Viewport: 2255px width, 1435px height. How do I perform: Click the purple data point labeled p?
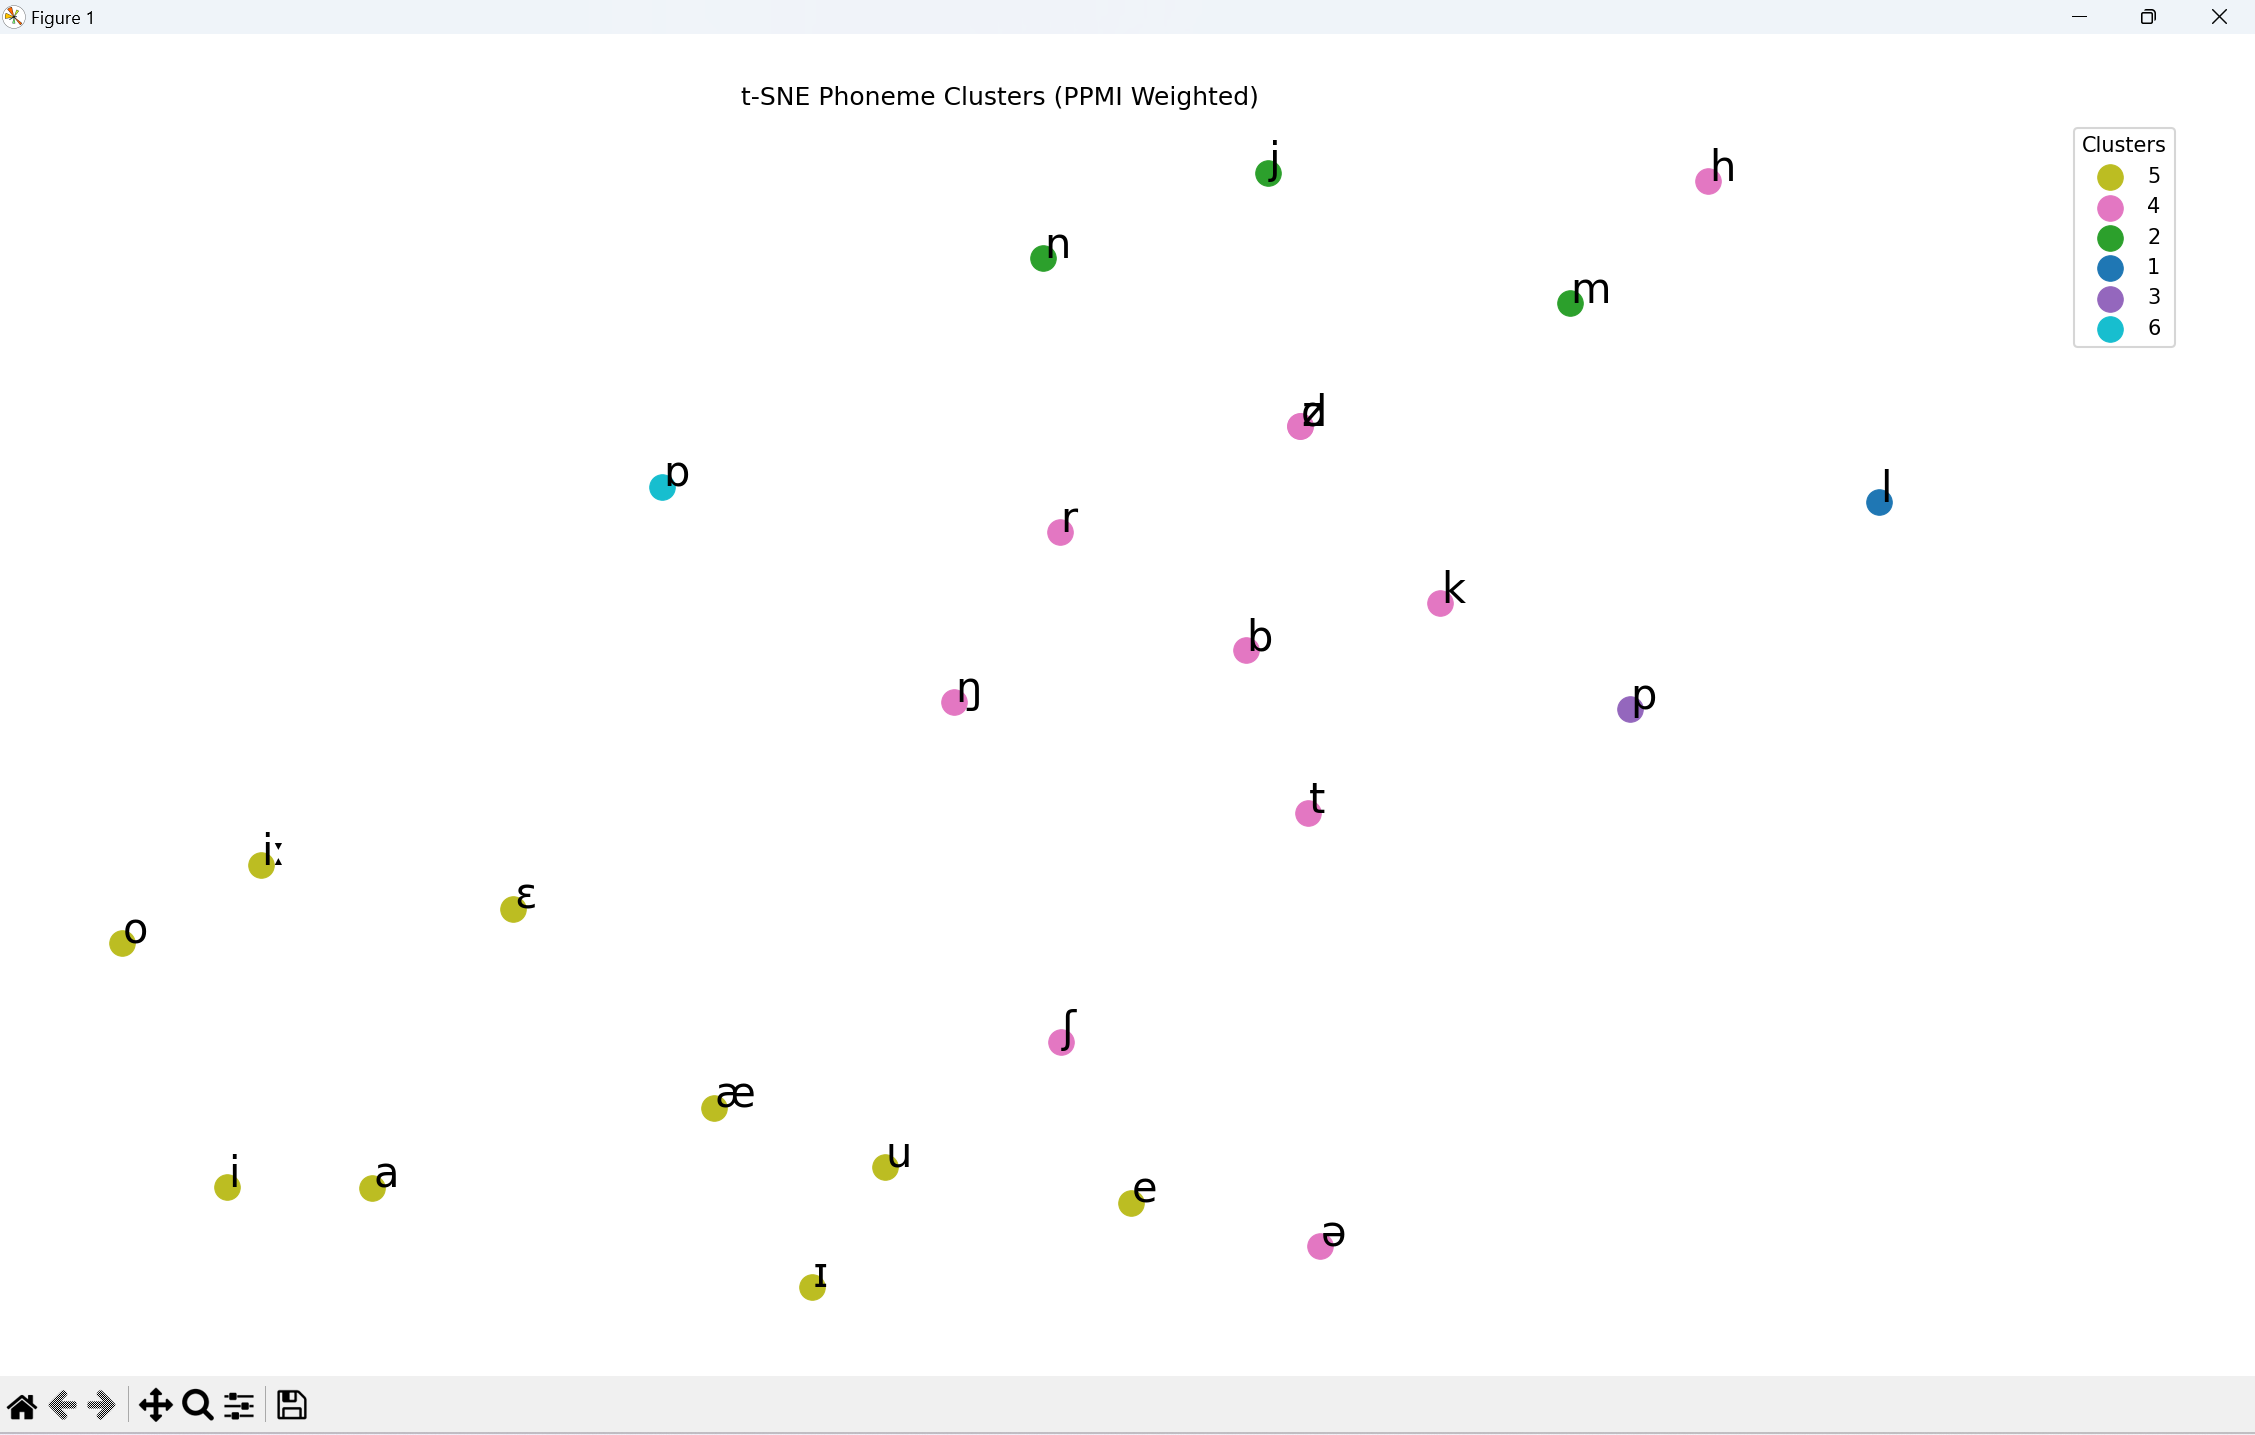click(1630, 709)
